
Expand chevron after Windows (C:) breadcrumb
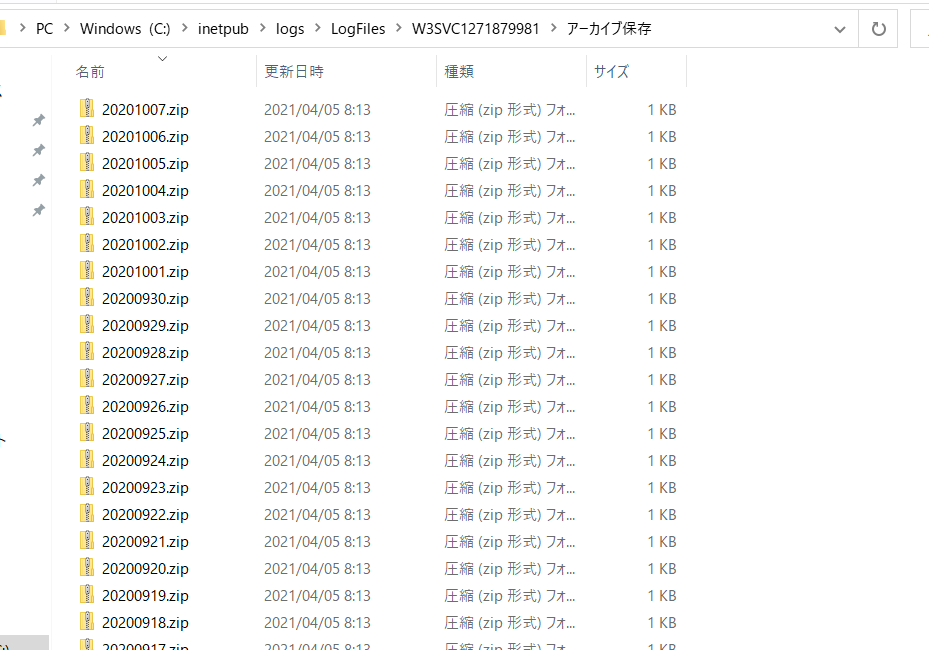[x=185, y=28]
